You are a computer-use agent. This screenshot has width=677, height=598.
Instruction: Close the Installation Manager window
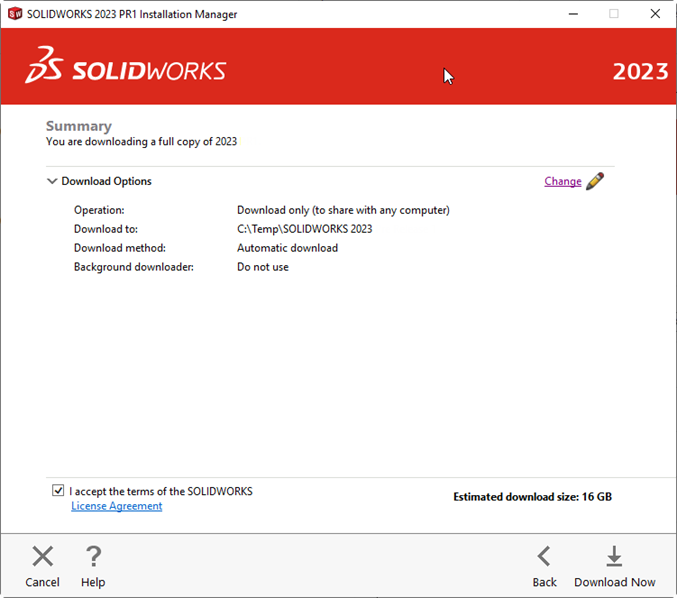point(655,14)
